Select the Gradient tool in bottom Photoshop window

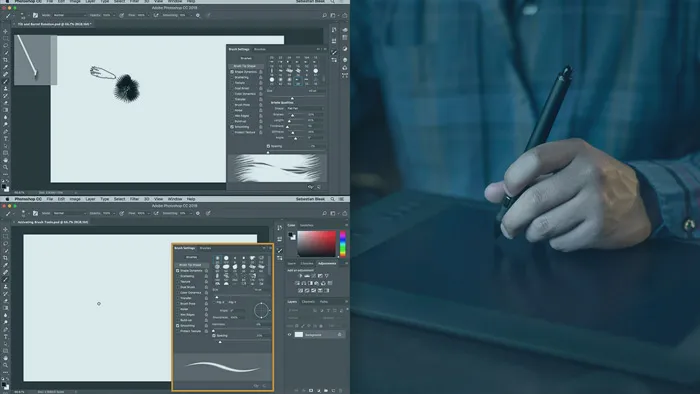(x=5, y=308)
